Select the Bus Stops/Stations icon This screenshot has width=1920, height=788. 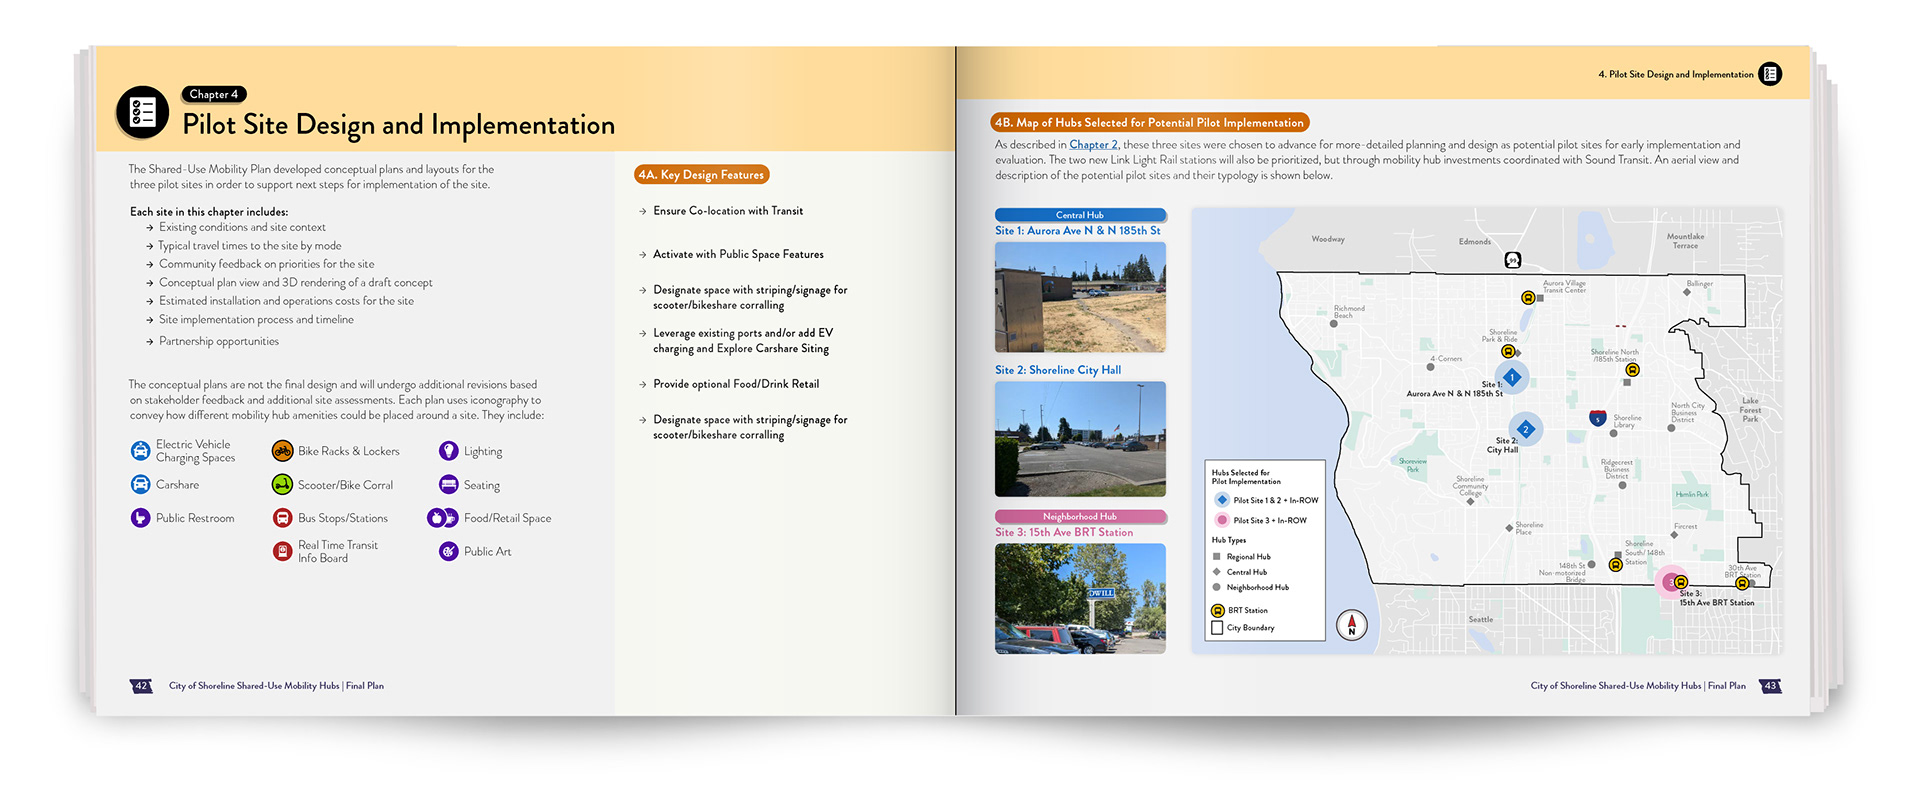click(283, 518)
